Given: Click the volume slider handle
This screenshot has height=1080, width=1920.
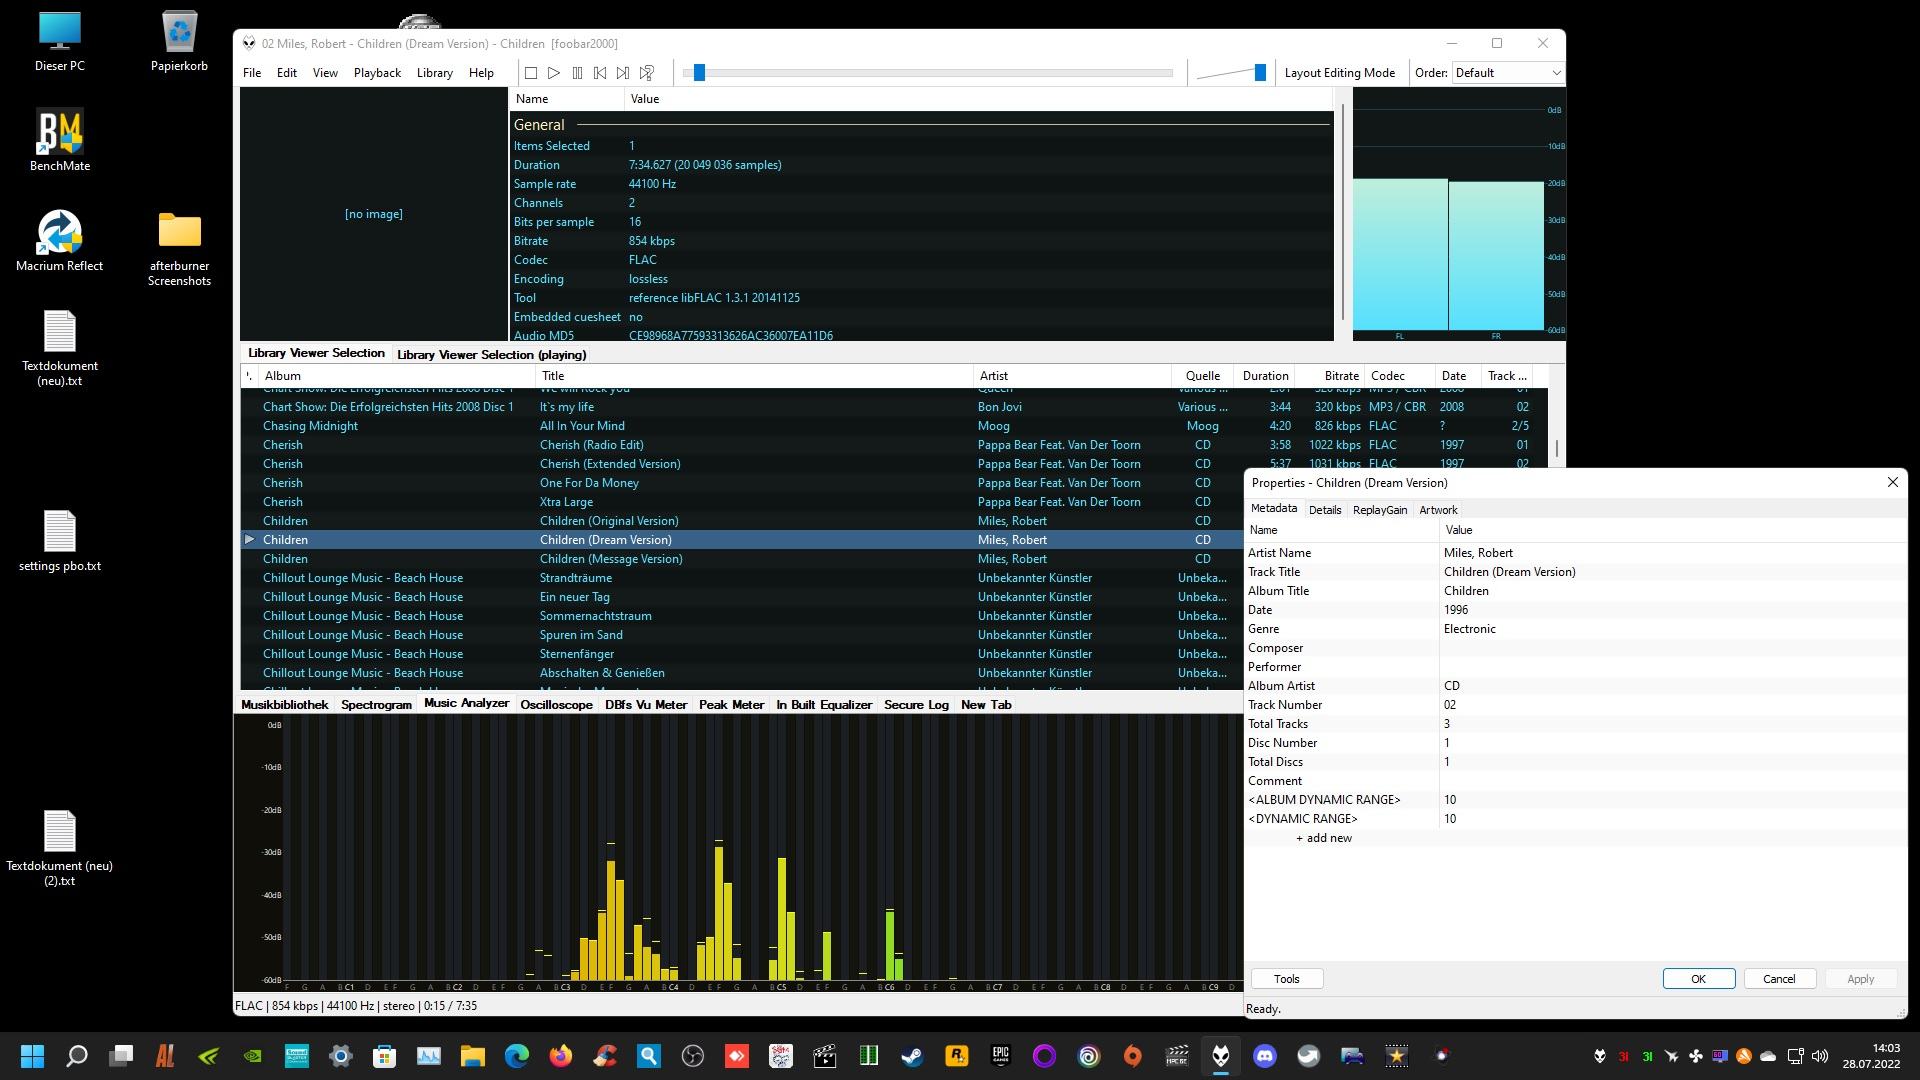Looking at the screenshot, I should click(x=1260, y=73).
